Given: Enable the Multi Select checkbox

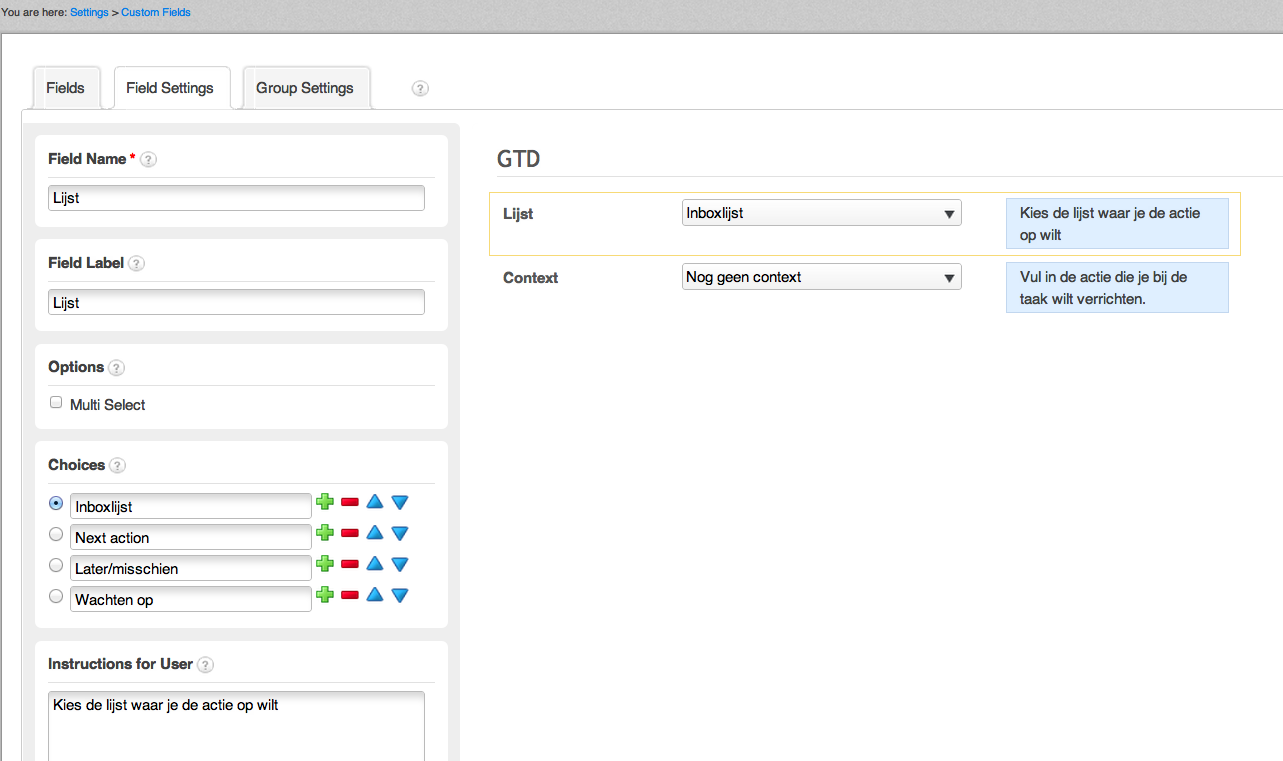Looking at the screenshot, I should (x=56, y=403).
